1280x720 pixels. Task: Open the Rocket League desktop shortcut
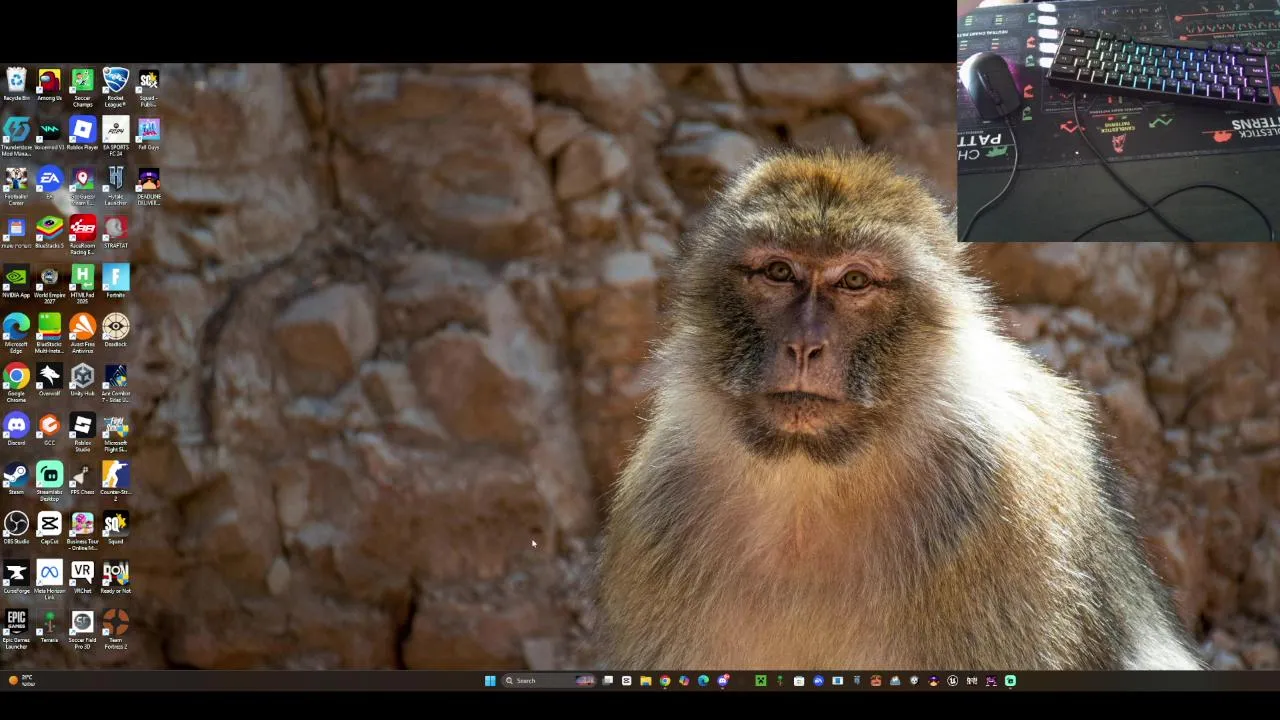coord(115,88)
